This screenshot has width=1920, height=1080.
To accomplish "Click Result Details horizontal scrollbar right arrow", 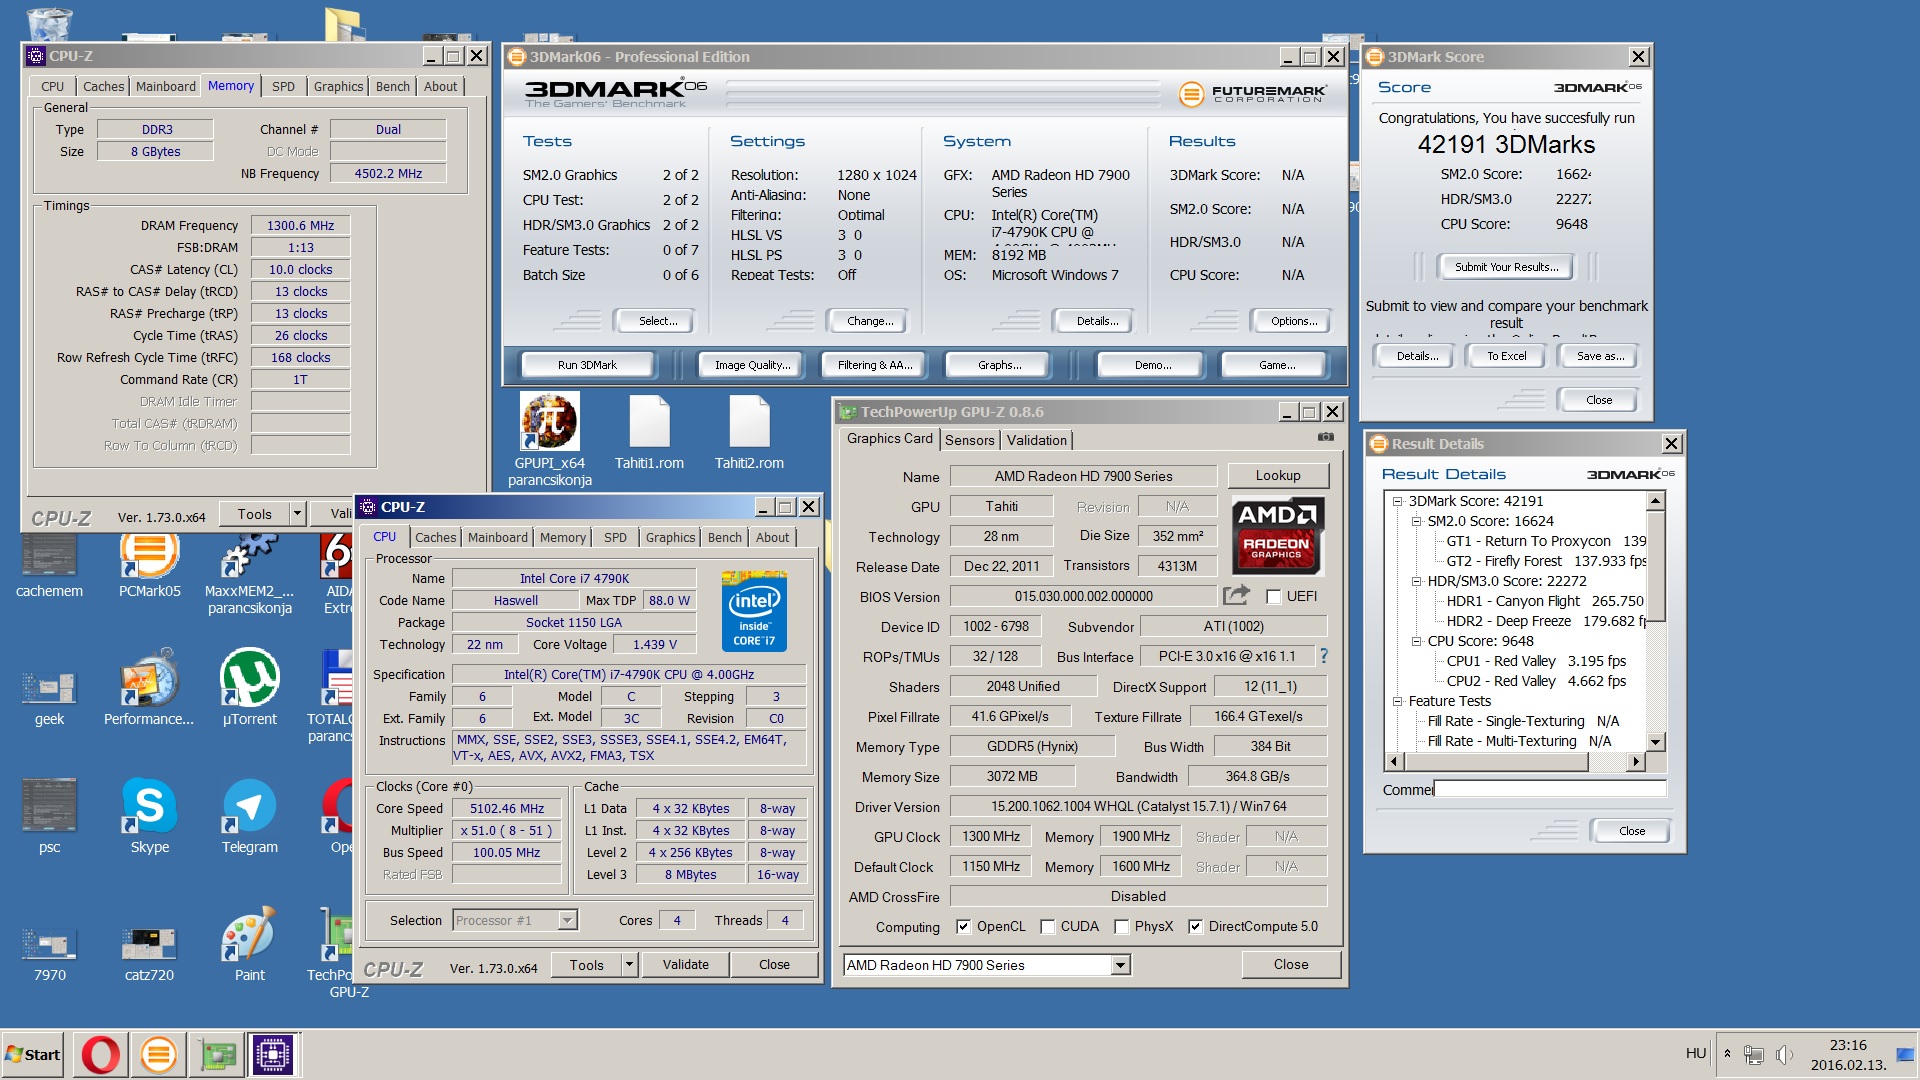I will pos(1636,762).
